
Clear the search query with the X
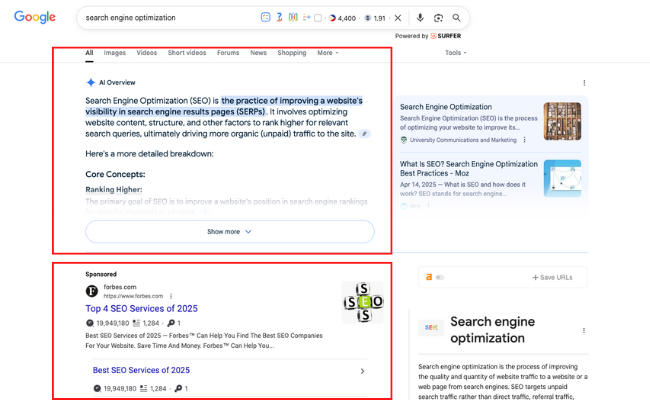point(398,18)
